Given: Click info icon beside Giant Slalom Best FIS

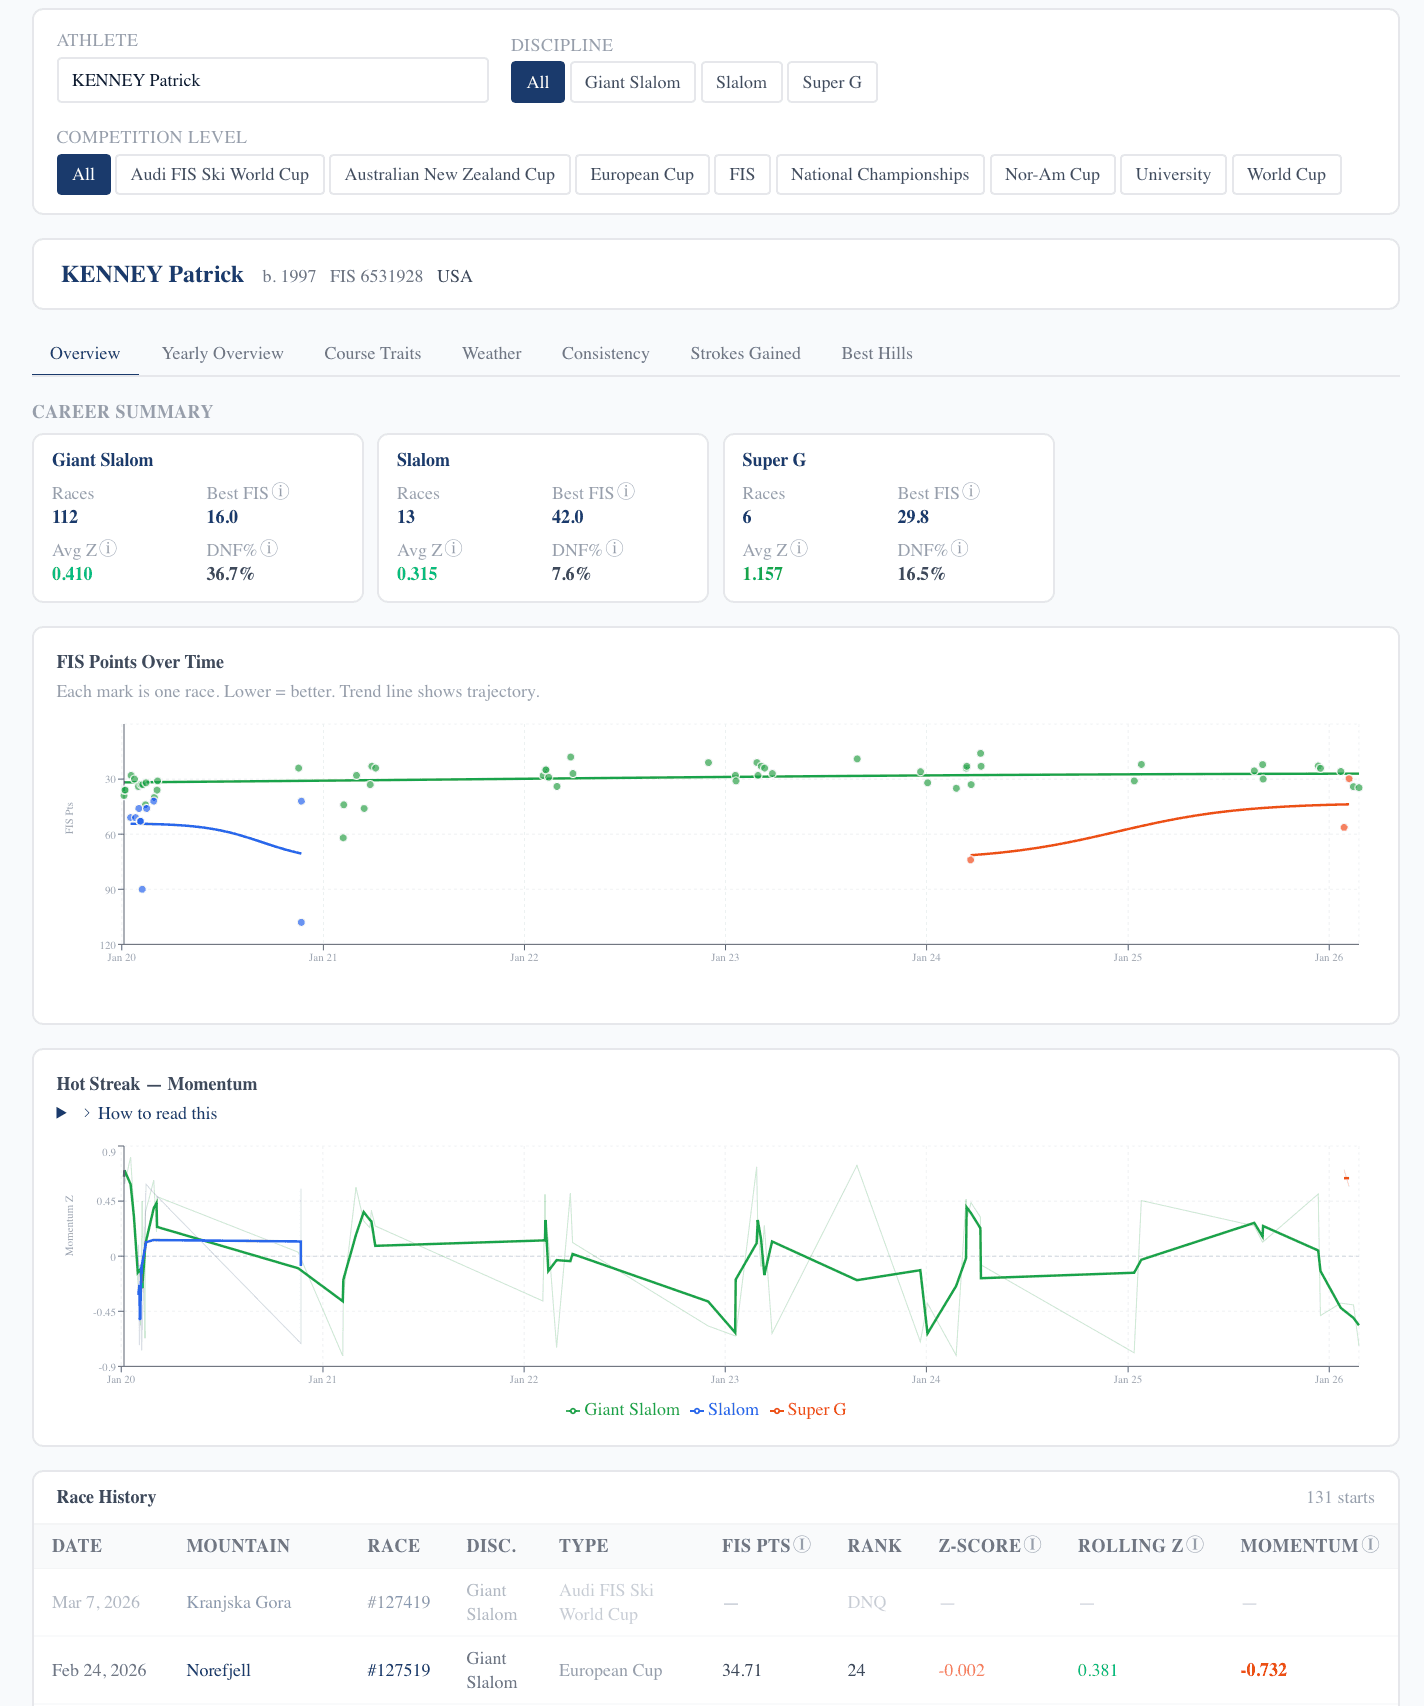Looking at the screenshot, I should 281,491.
